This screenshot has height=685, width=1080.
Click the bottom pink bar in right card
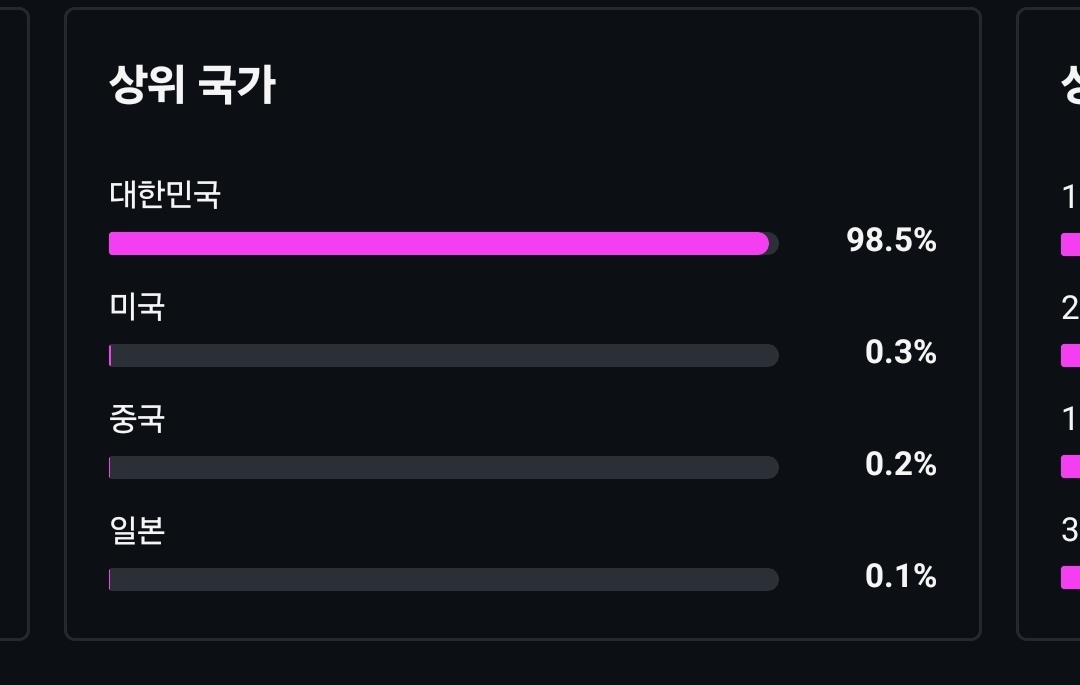[1070, 578]
